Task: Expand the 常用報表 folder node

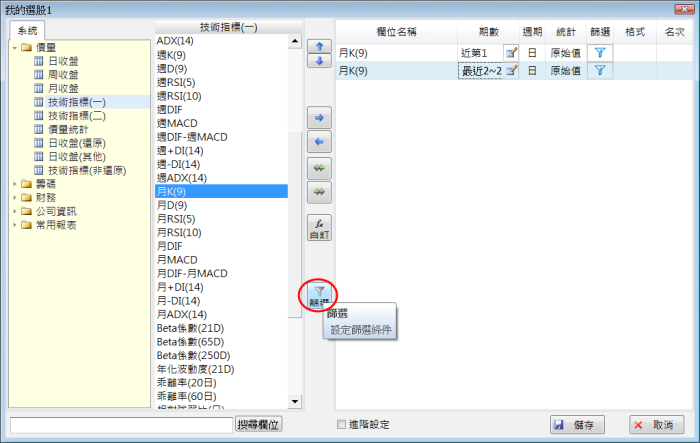Action: pos(15,225)
